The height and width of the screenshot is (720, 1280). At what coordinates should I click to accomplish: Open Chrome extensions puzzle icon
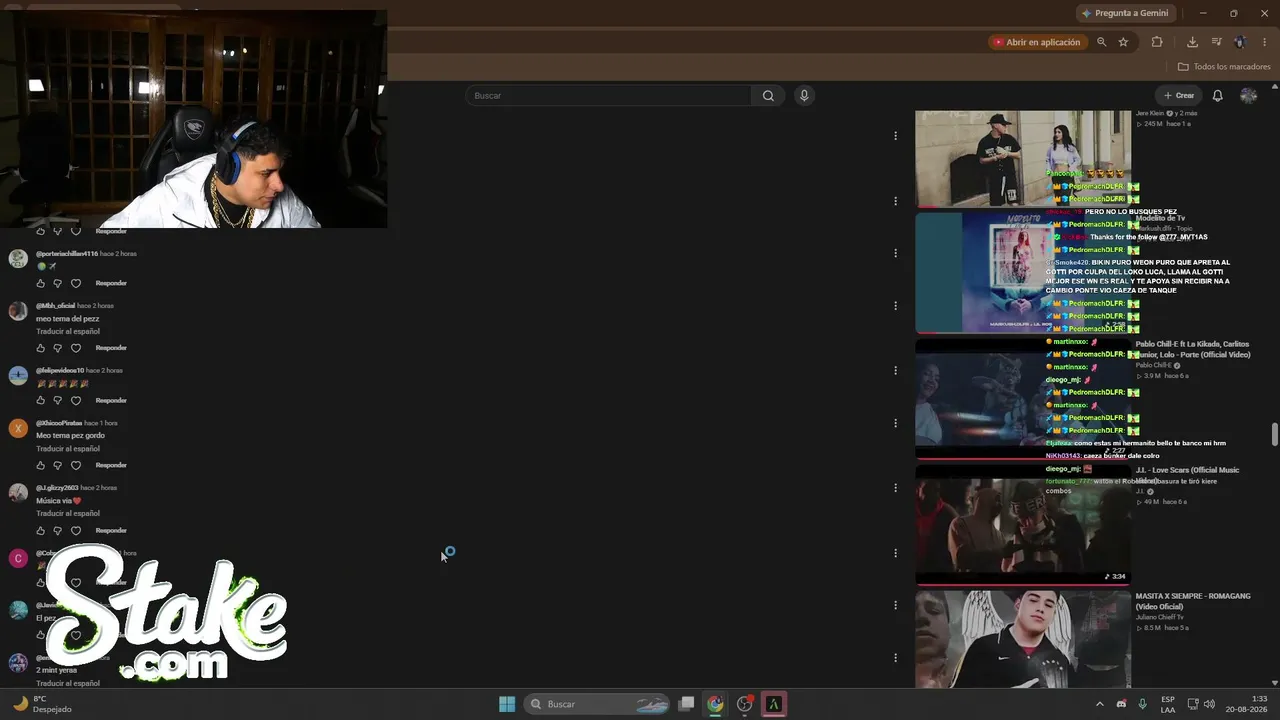click(x=1157, y=42)
